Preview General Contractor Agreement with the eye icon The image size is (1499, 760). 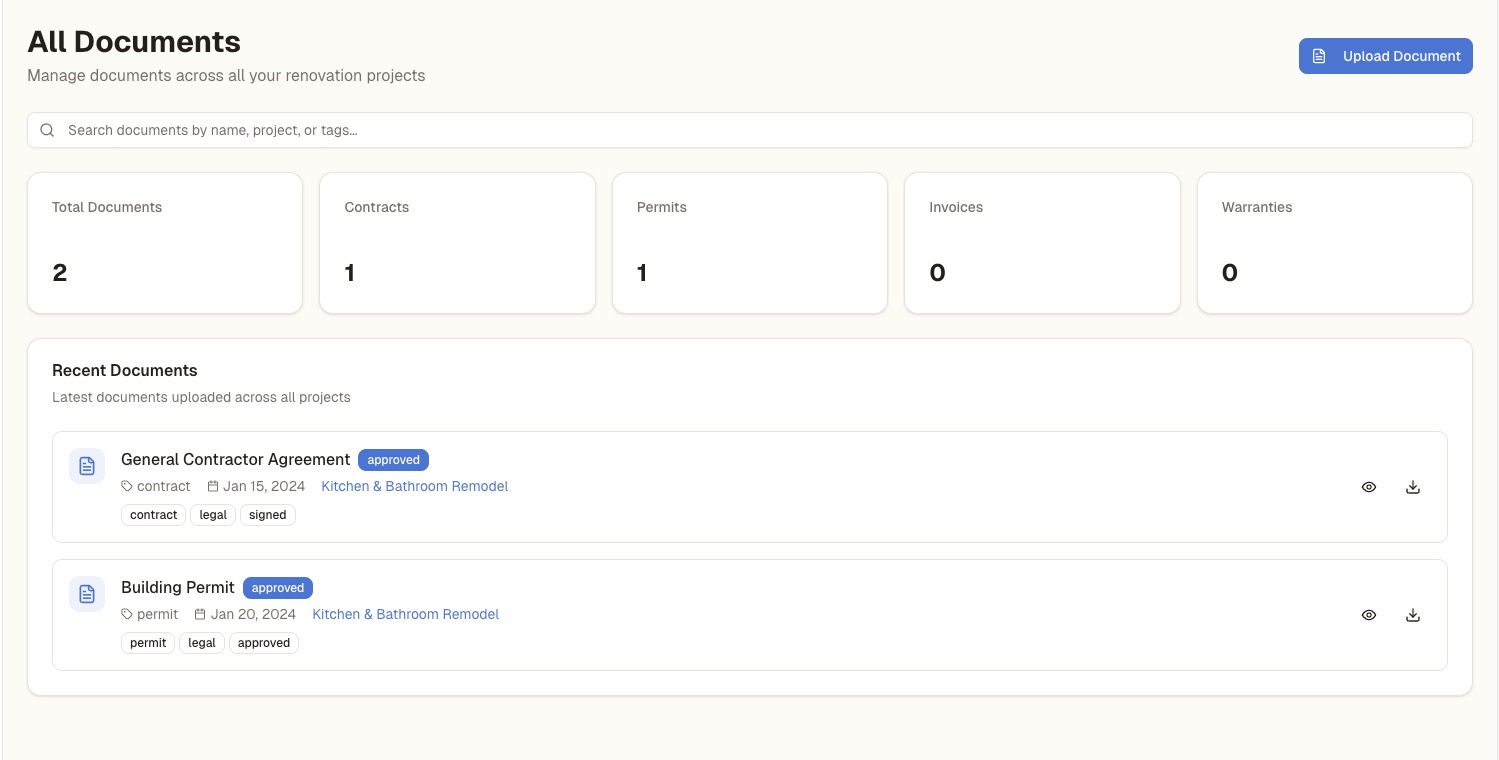point(1368,487)
